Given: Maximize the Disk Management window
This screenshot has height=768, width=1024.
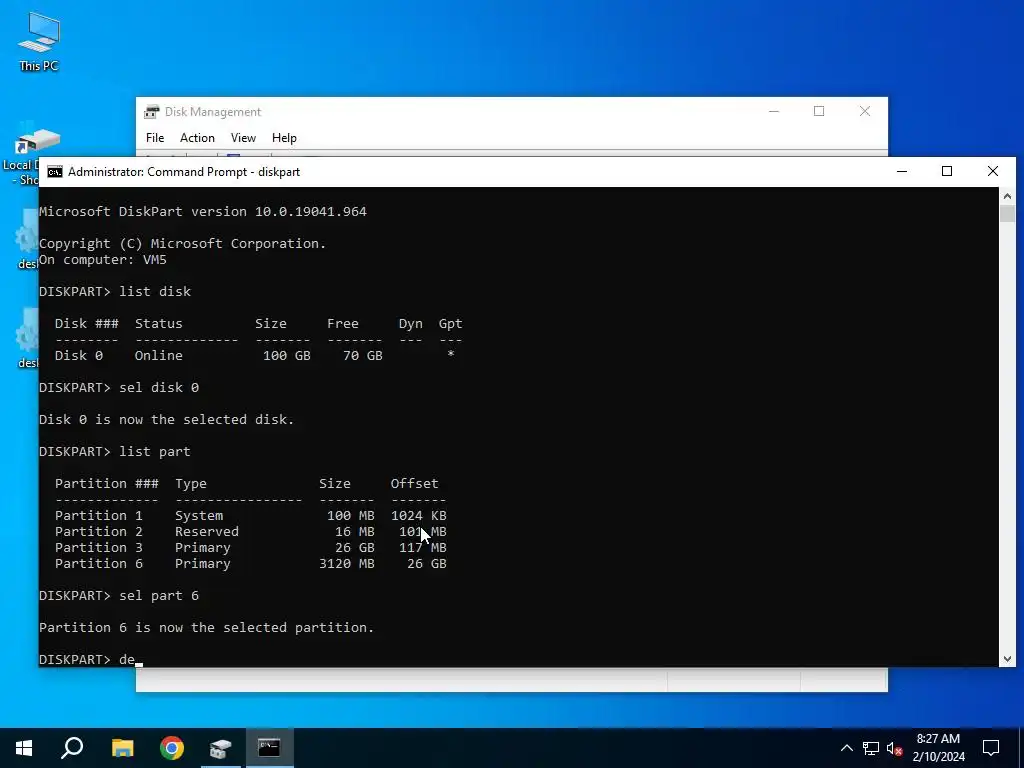Looking at the screenshot, I should [819, 112].
